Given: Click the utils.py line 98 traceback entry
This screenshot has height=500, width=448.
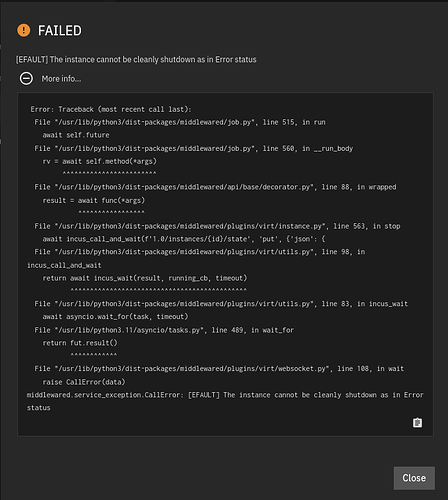Looking at the screenshot, I should (x=196, y=258).
